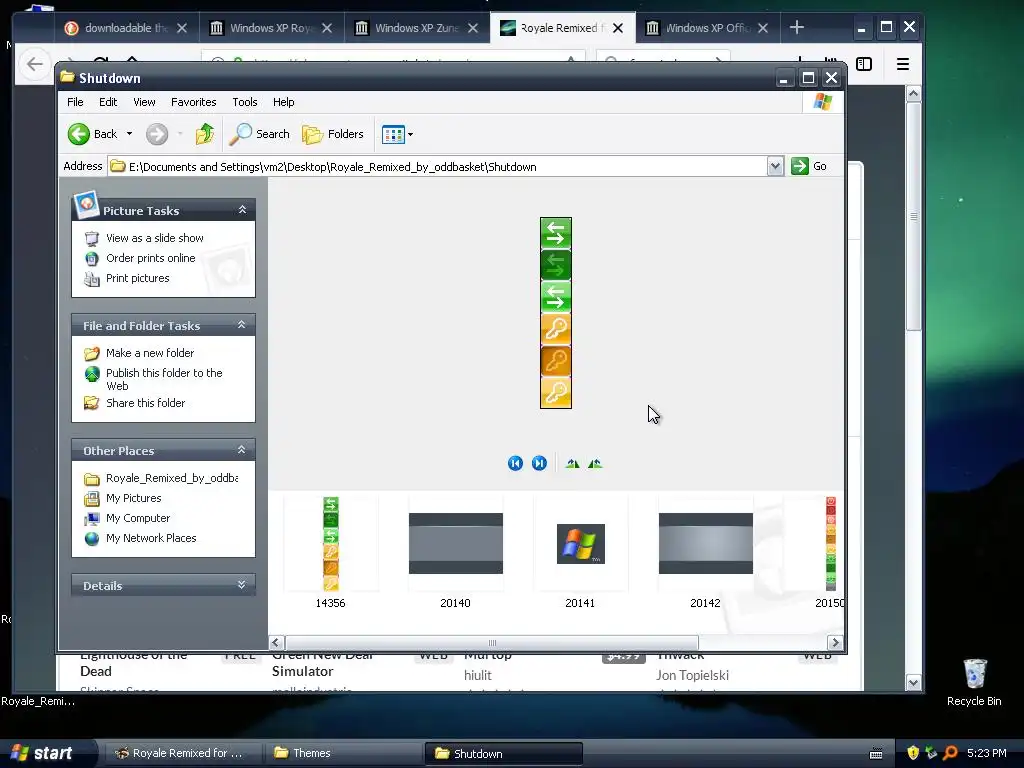Screen dimensions: 1024x768
Task: Click Make a new folder
Action: 150,353
